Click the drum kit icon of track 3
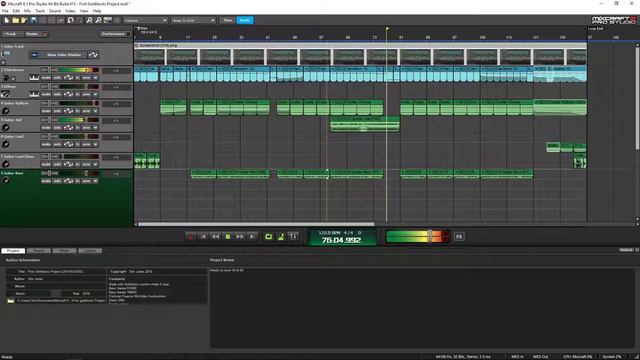 click(5, 94)
